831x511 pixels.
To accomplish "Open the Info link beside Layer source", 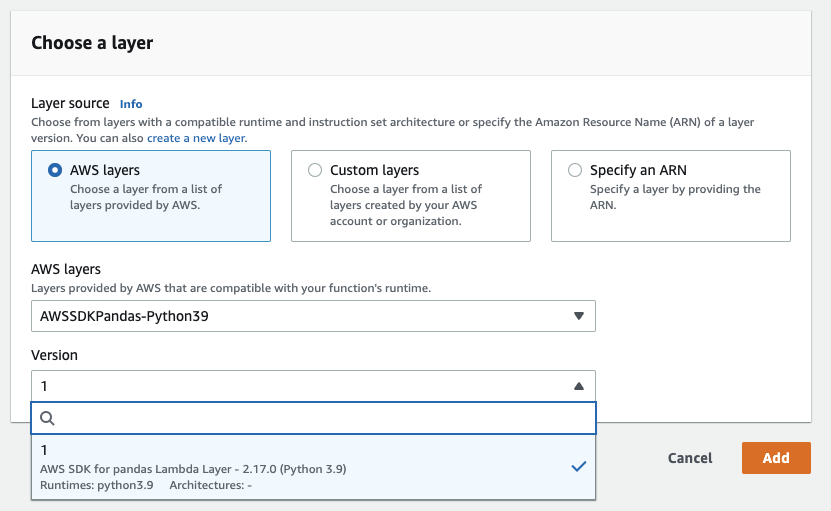I will tap(131, 104).
